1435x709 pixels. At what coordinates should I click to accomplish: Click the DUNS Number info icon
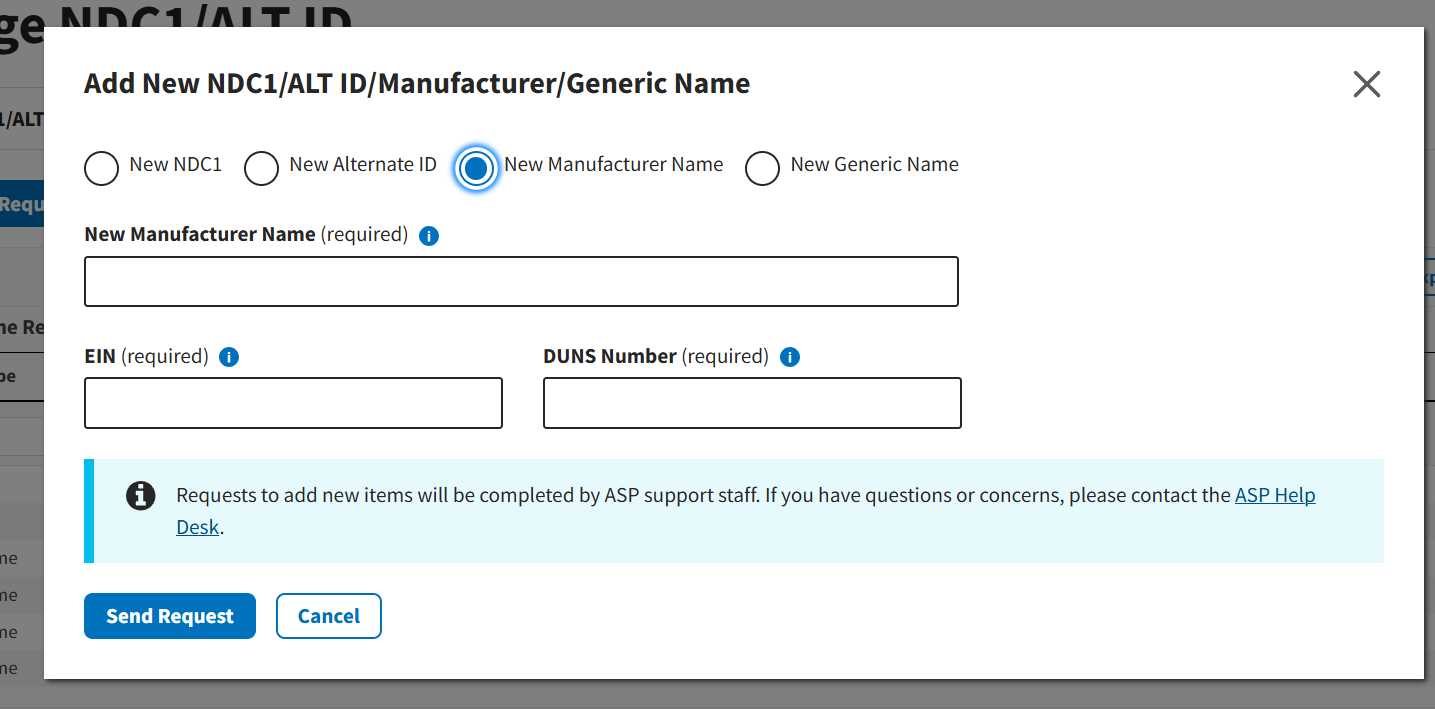click(x=790, y=357)
